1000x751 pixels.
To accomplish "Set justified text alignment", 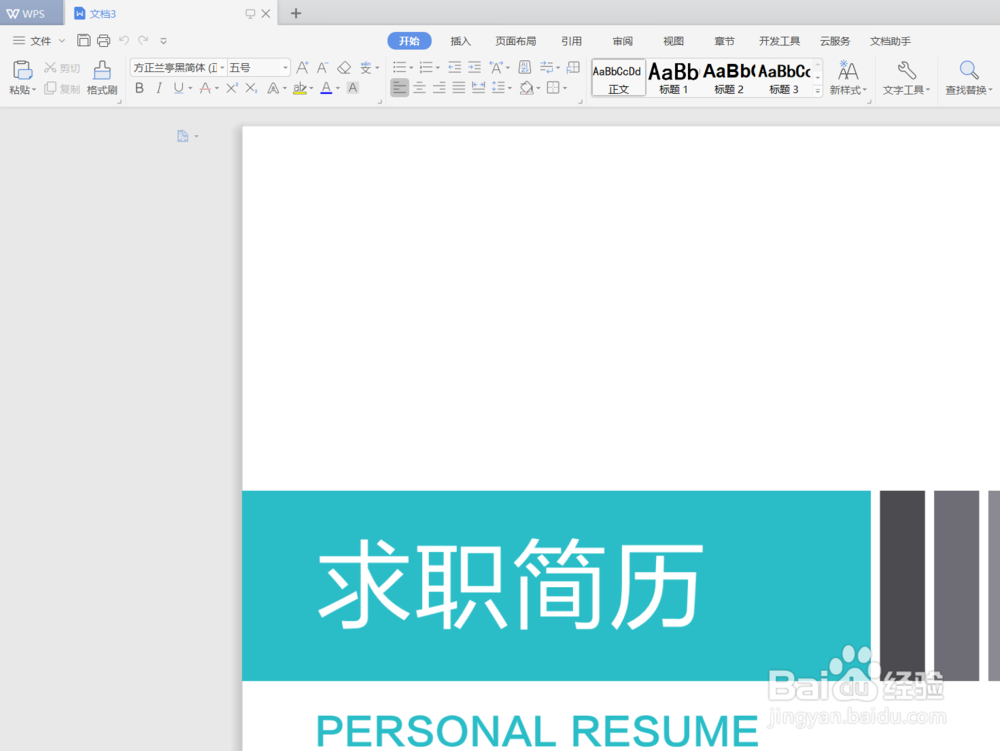I will pos(459,88).
